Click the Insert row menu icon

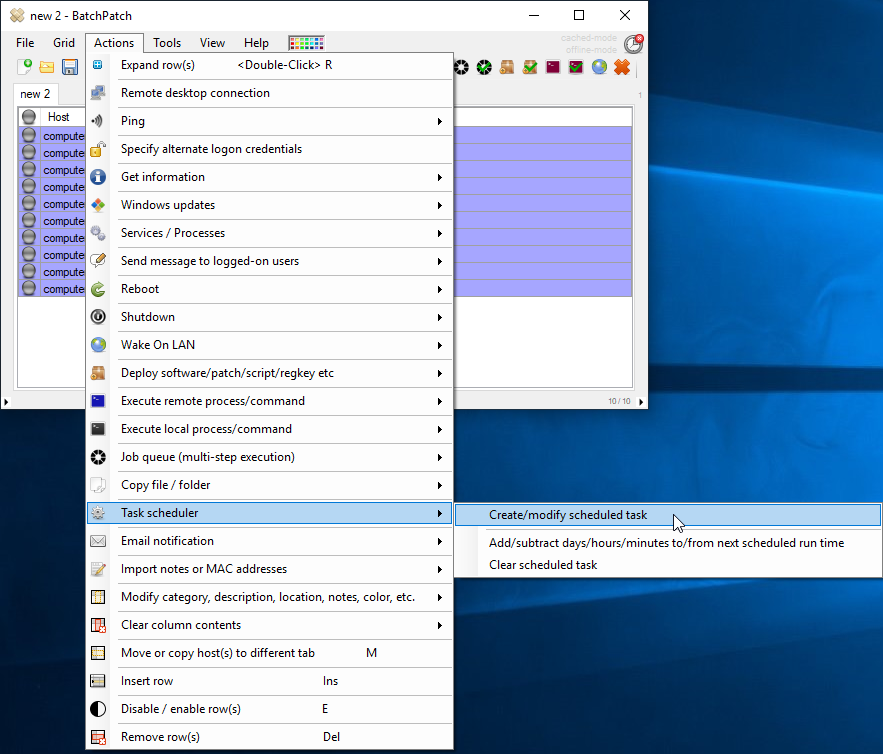[98, 681]
